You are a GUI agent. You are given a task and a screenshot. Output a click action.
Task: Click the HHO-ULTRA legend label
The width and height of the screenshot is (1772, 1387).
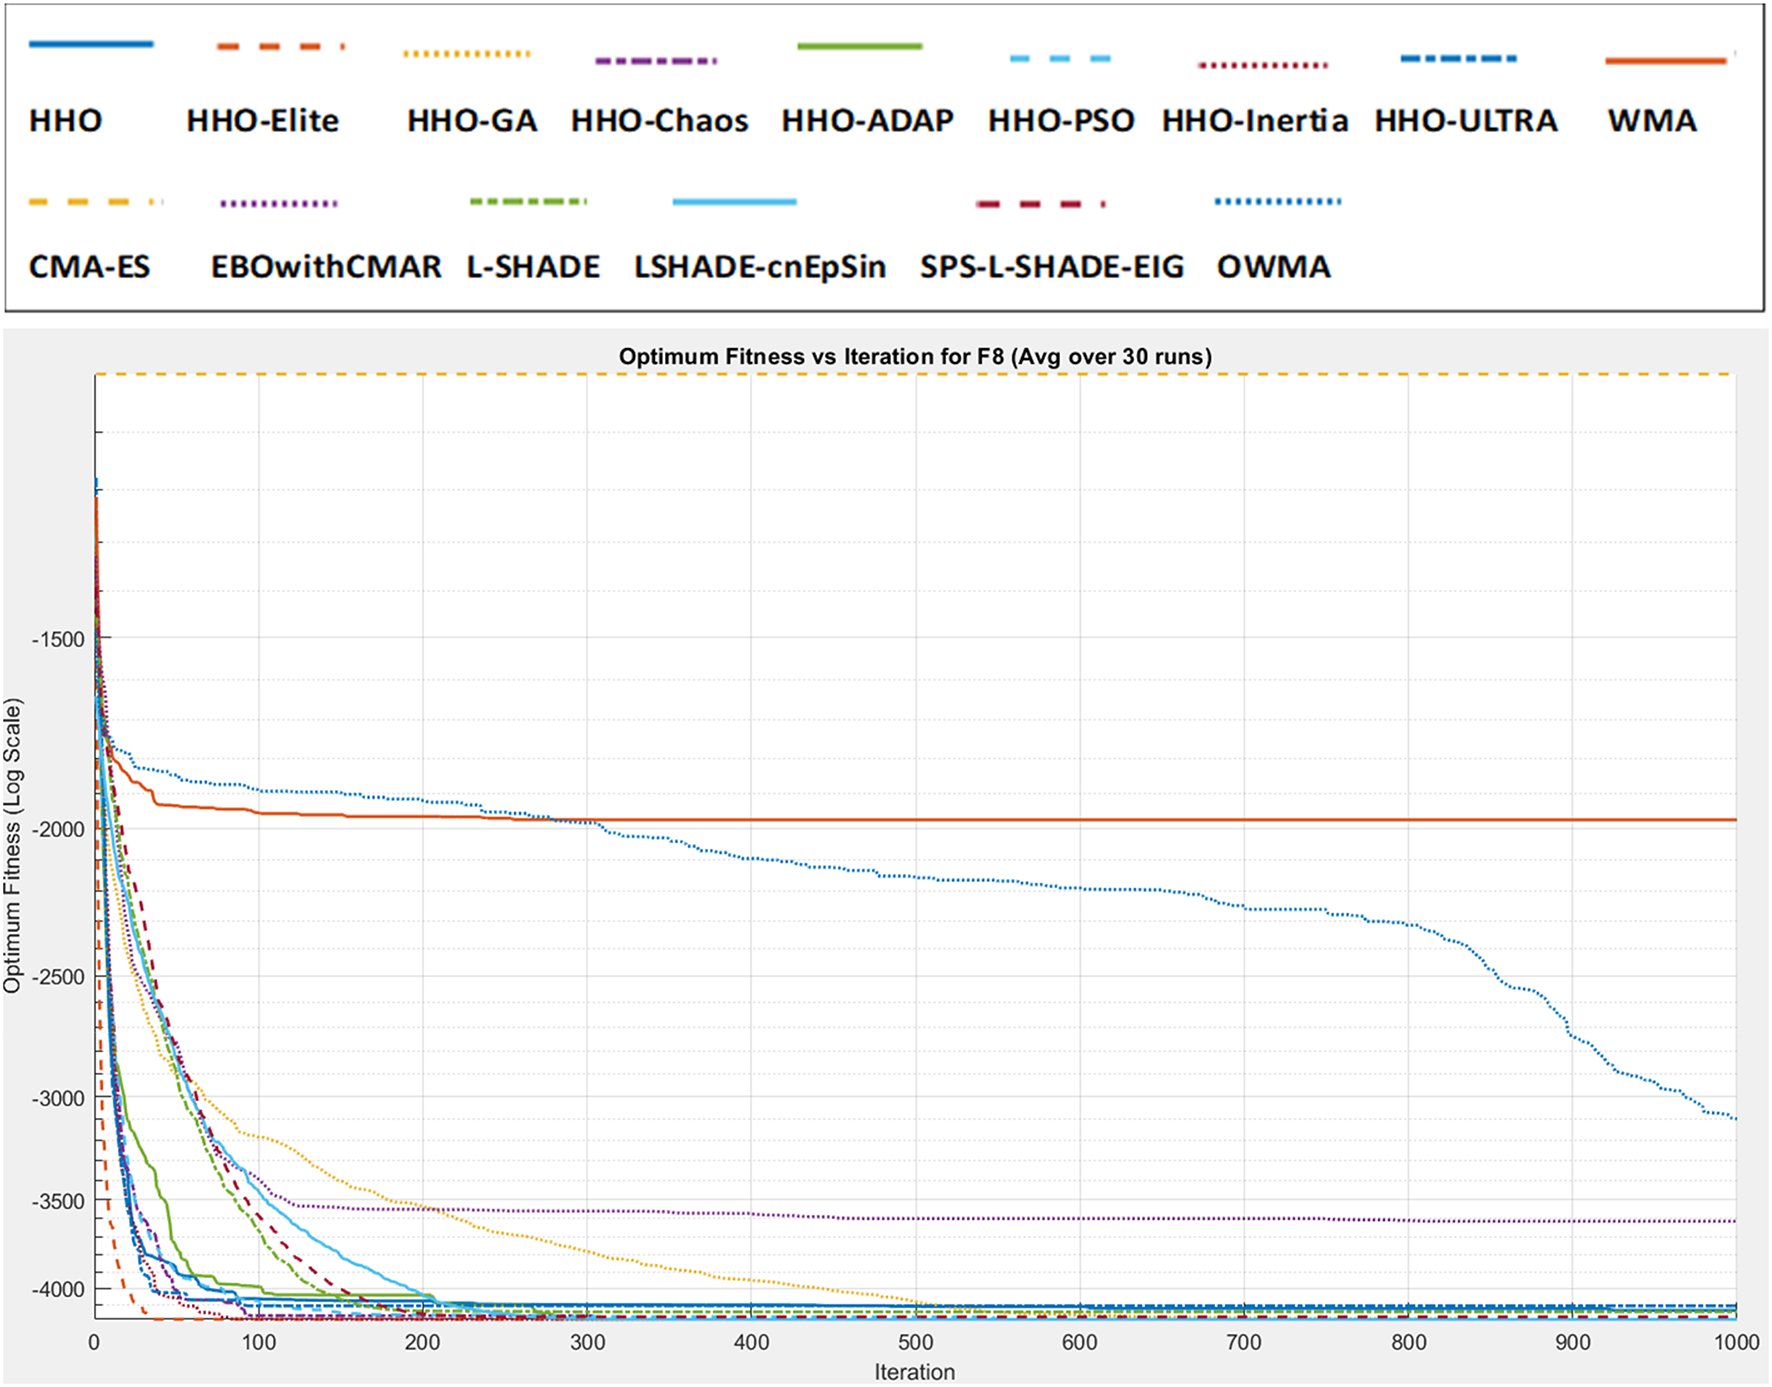click(1465, 121)
